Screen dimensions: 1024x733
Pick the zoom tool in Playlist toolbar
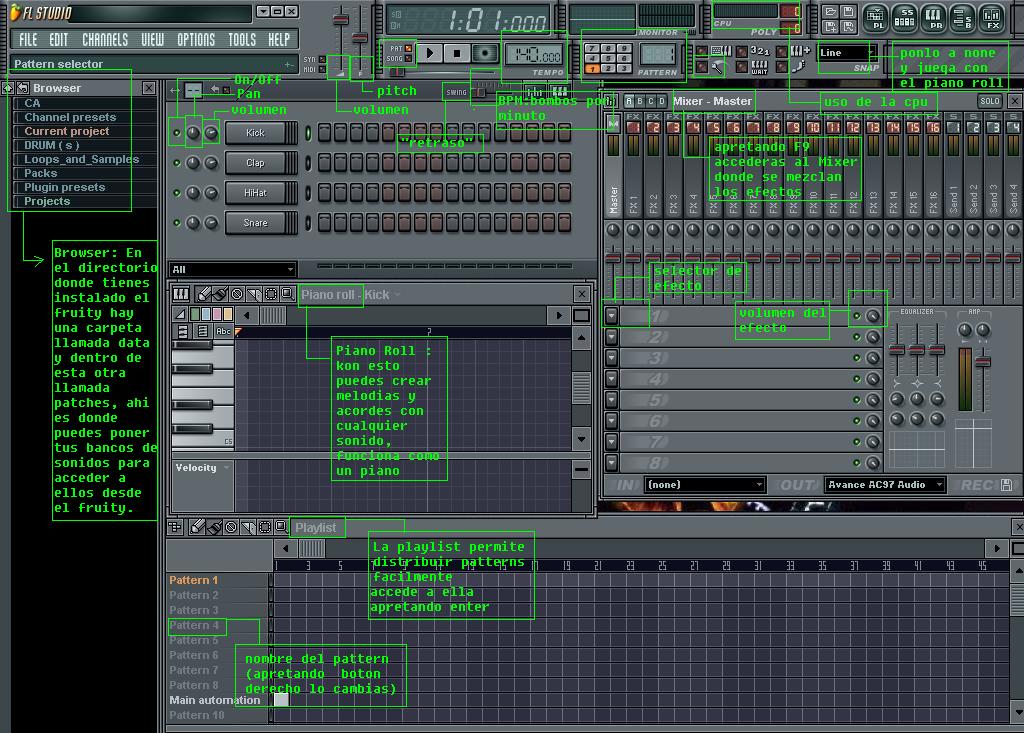pyautogui.click(x=281, y=527)
